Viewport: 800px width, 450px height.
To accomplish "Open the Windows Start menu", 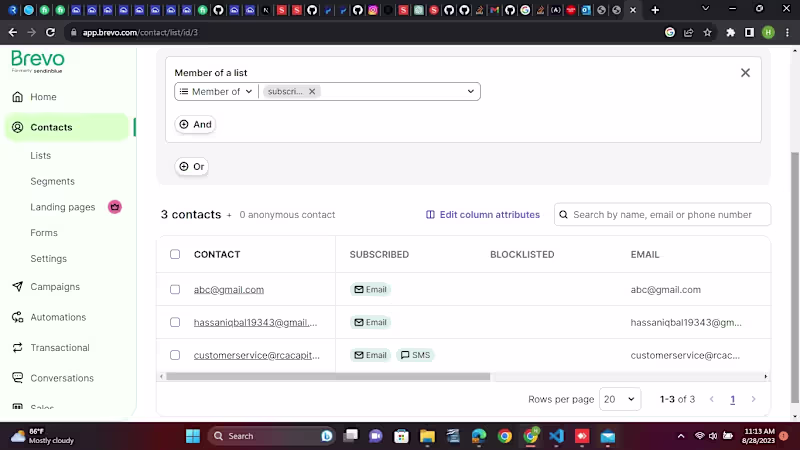I will click(x=193, y=436).
